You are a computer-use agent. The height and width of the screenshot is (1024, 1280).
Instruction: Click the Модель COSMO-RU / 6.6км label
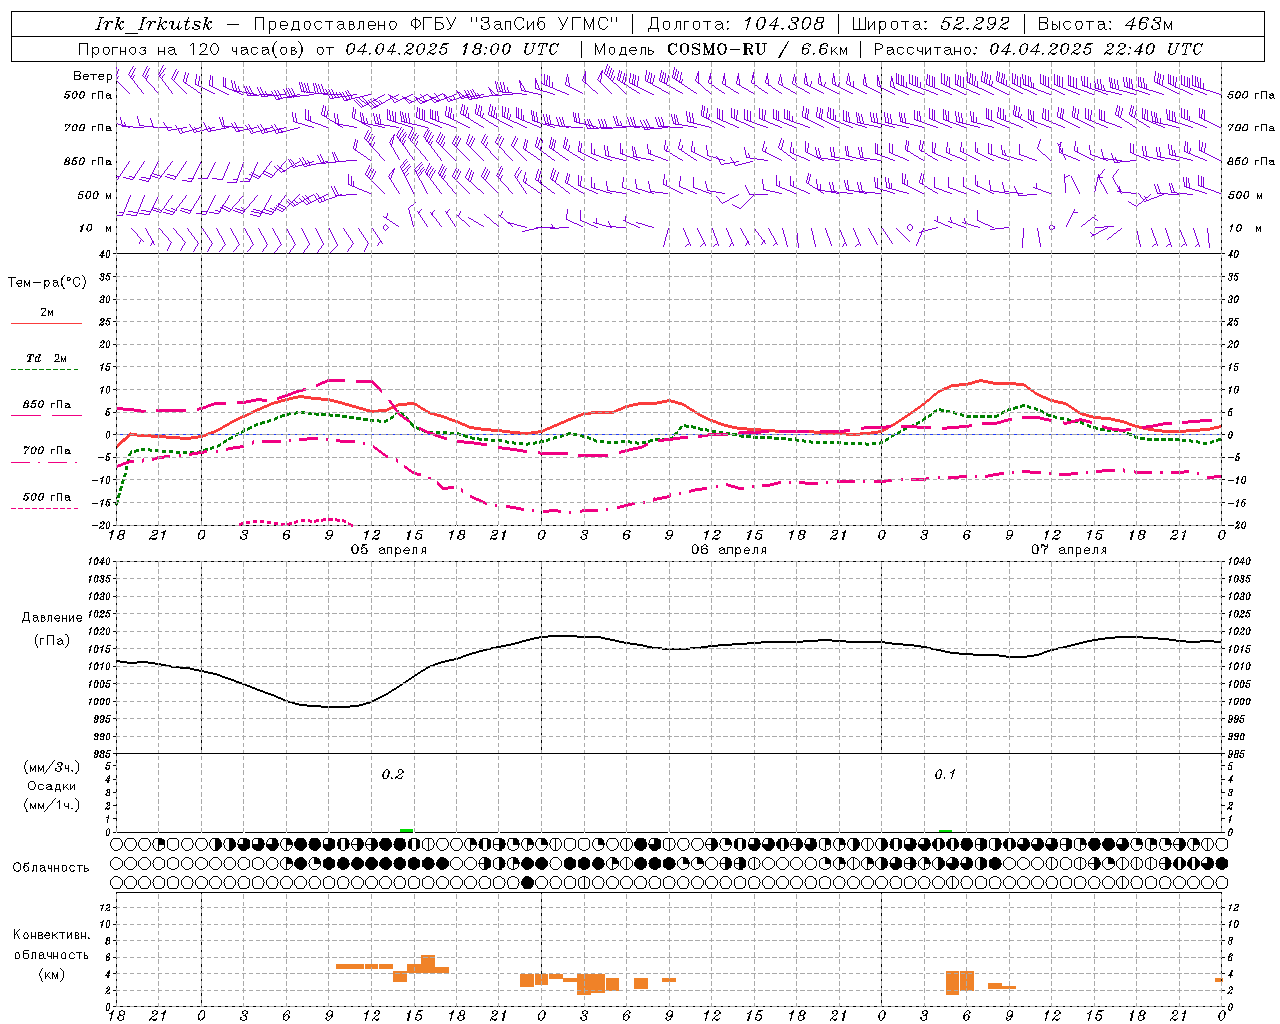[x=721, y=49]
